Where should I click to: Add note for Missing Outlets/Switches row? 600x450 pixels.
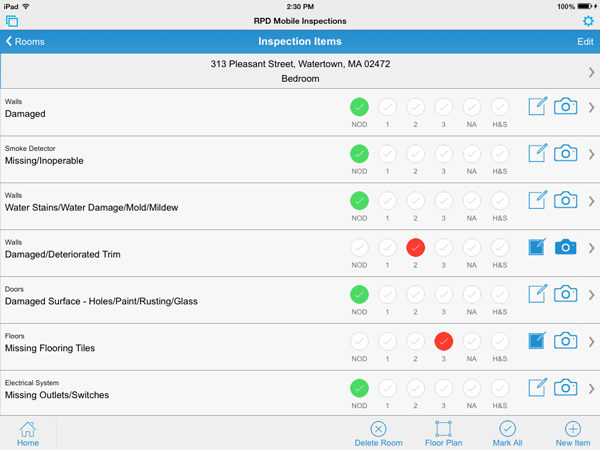[x=538, y=387]
